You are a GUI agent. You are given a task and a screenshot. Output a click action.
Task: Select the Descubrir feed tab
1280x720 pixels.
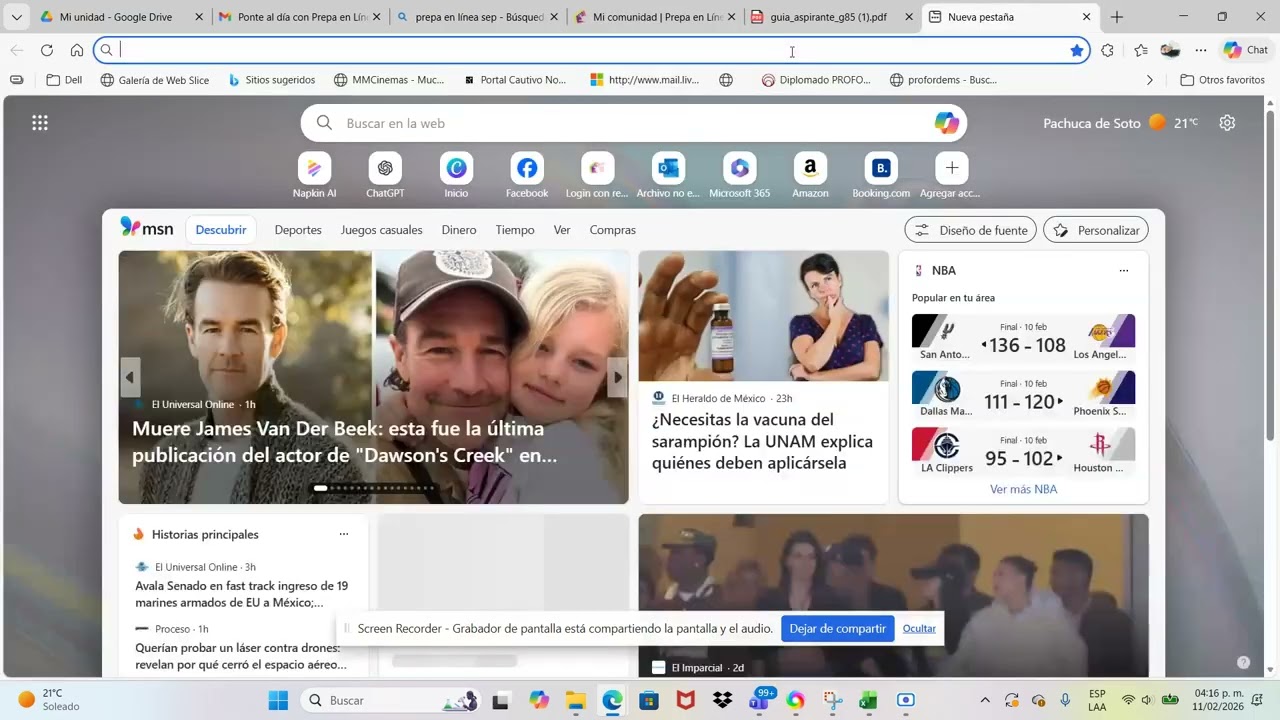221,230
